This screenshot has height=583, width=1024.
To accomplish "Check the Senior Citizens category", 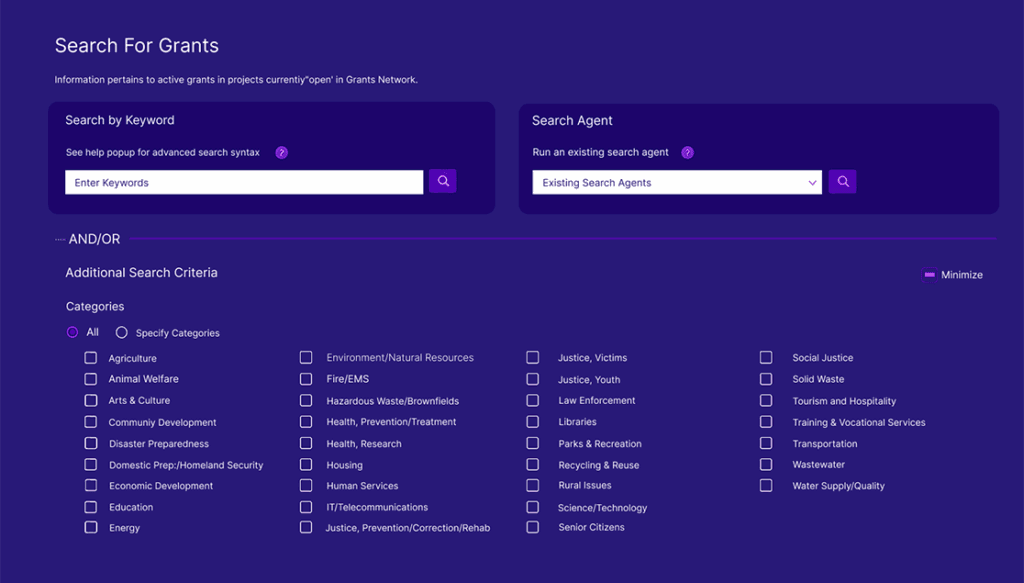I will click(x=533, y=527).
